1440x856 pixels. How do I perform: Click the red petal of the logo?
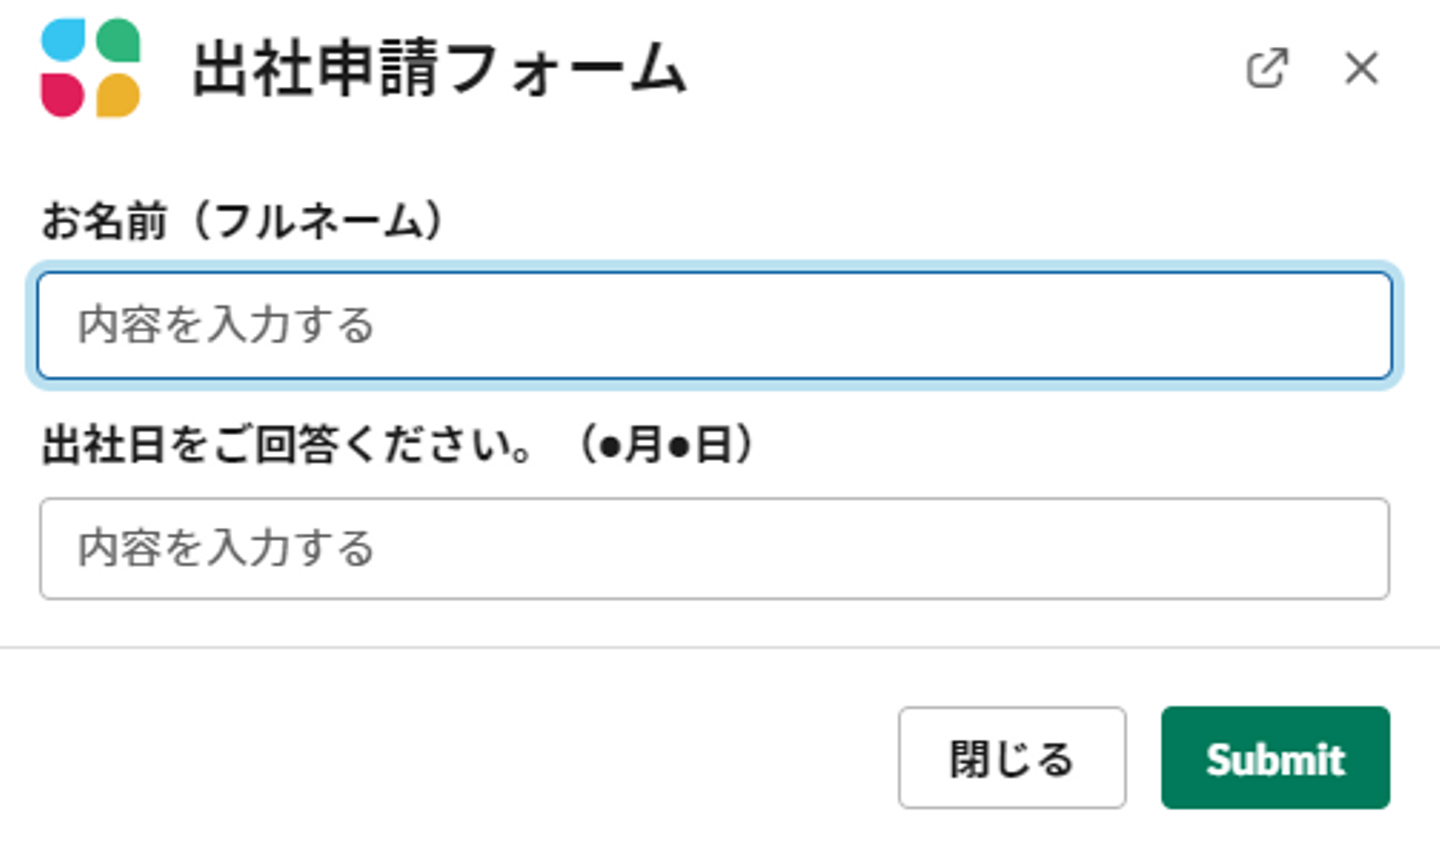tap(62, 95)
